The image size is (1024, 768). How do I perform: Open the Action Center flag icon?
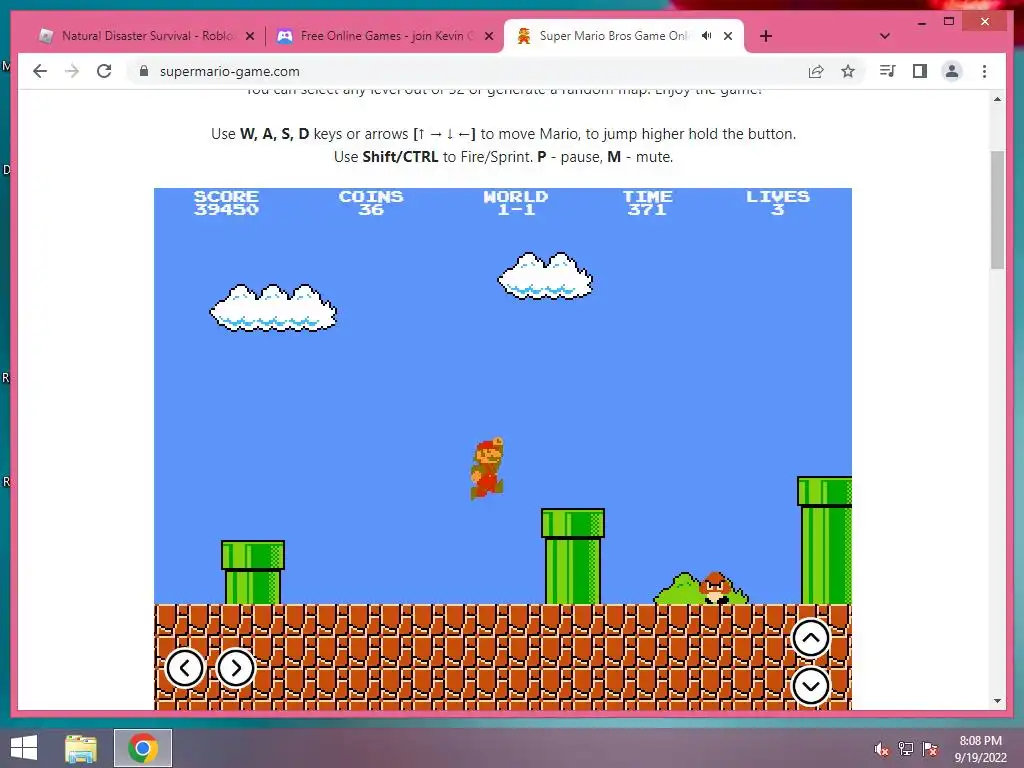[930, 749]
